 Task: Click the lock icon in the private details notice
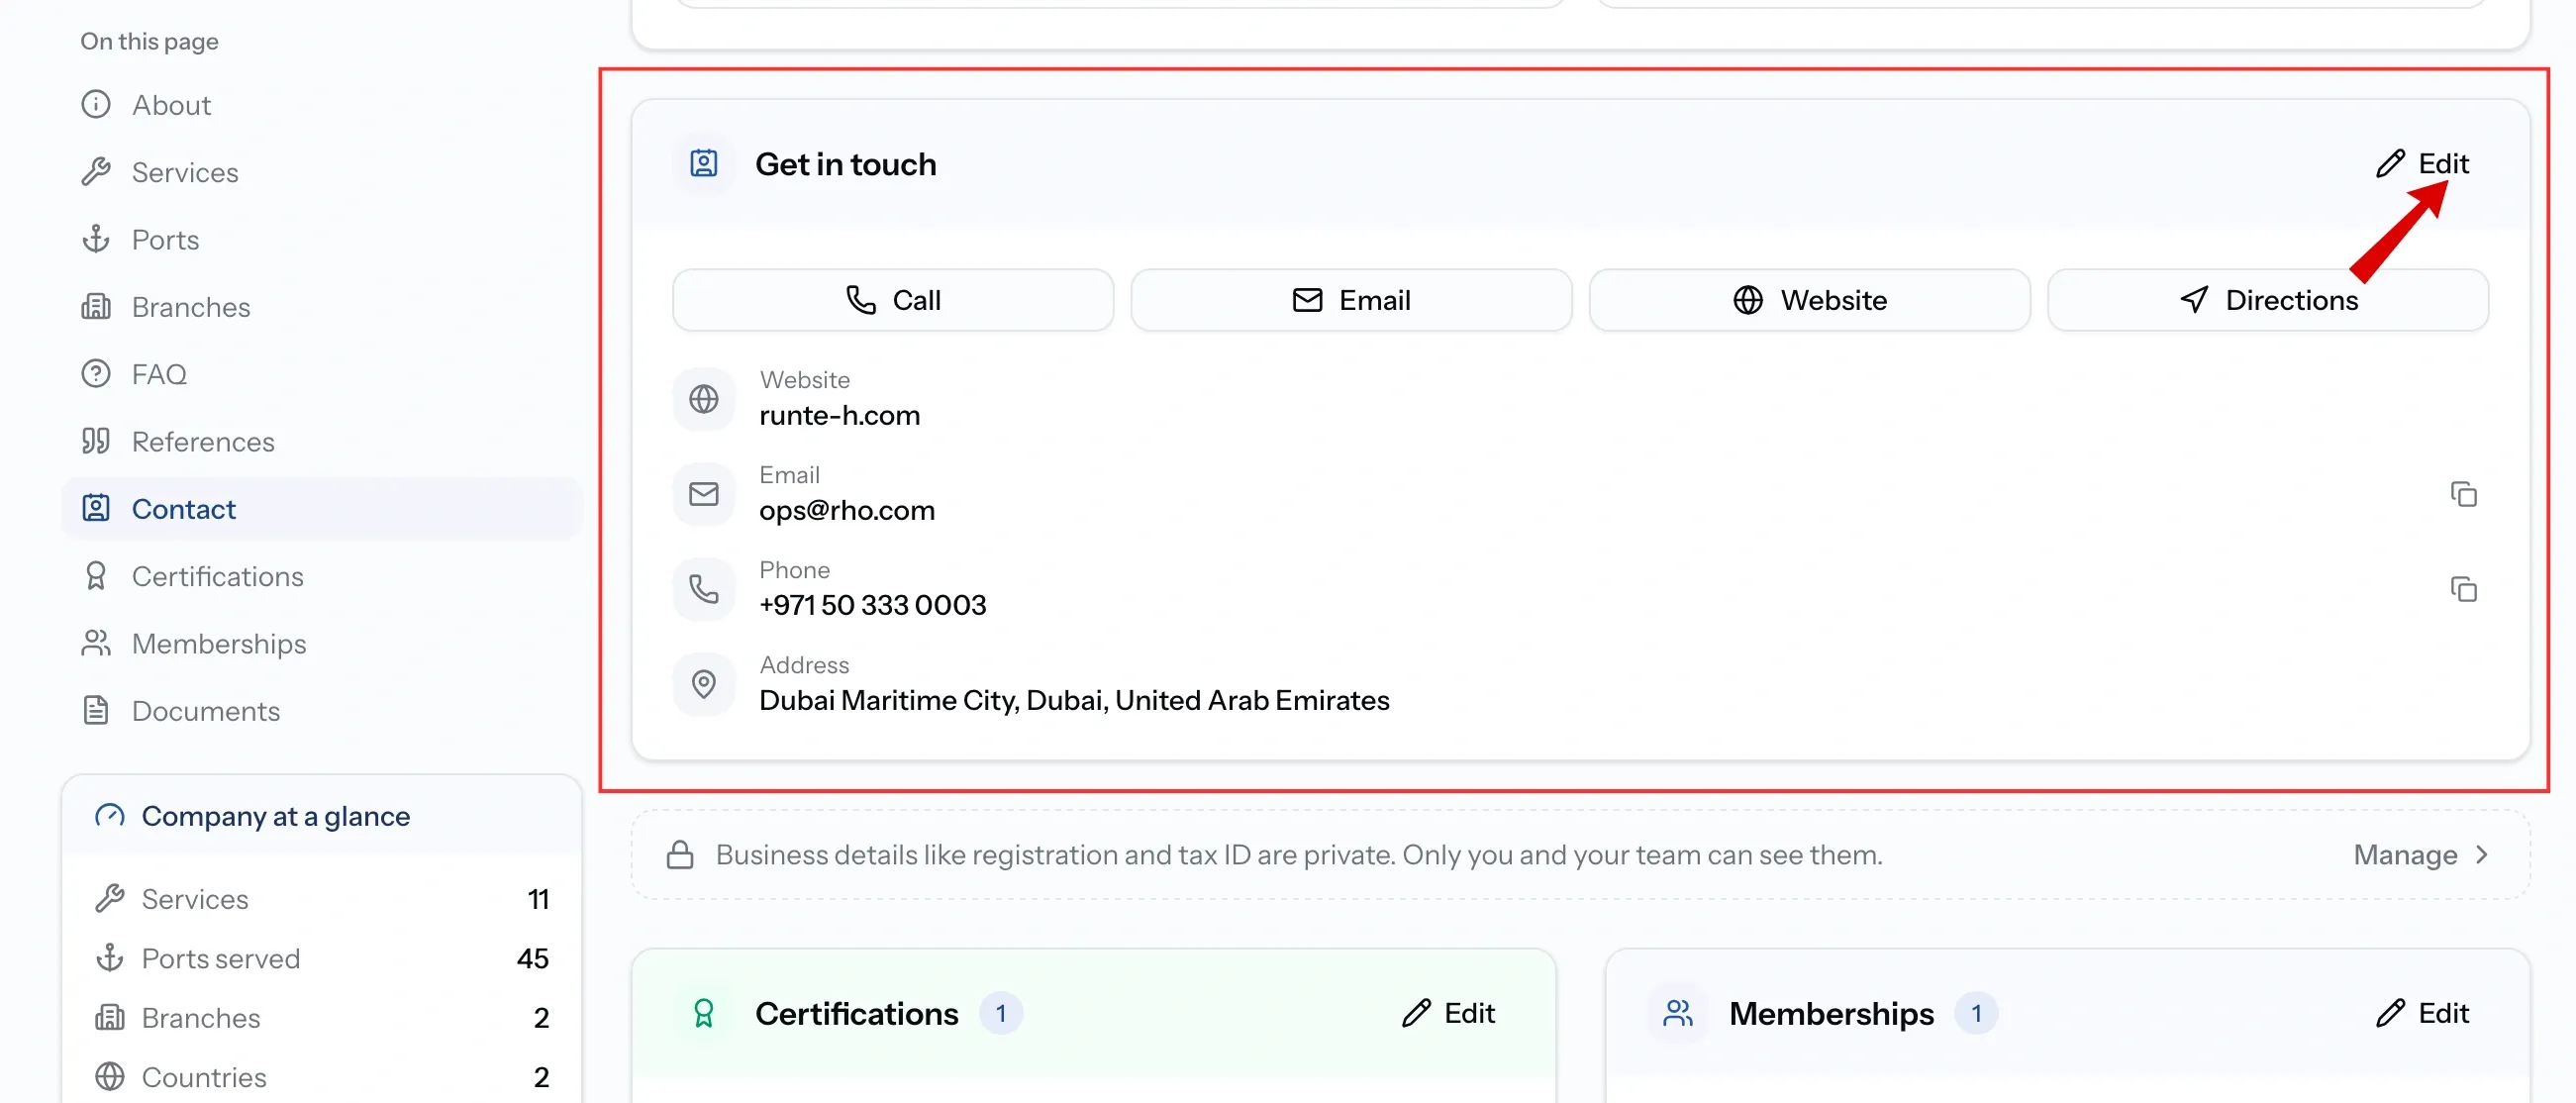pyautogui.click(x=680, y=855)
